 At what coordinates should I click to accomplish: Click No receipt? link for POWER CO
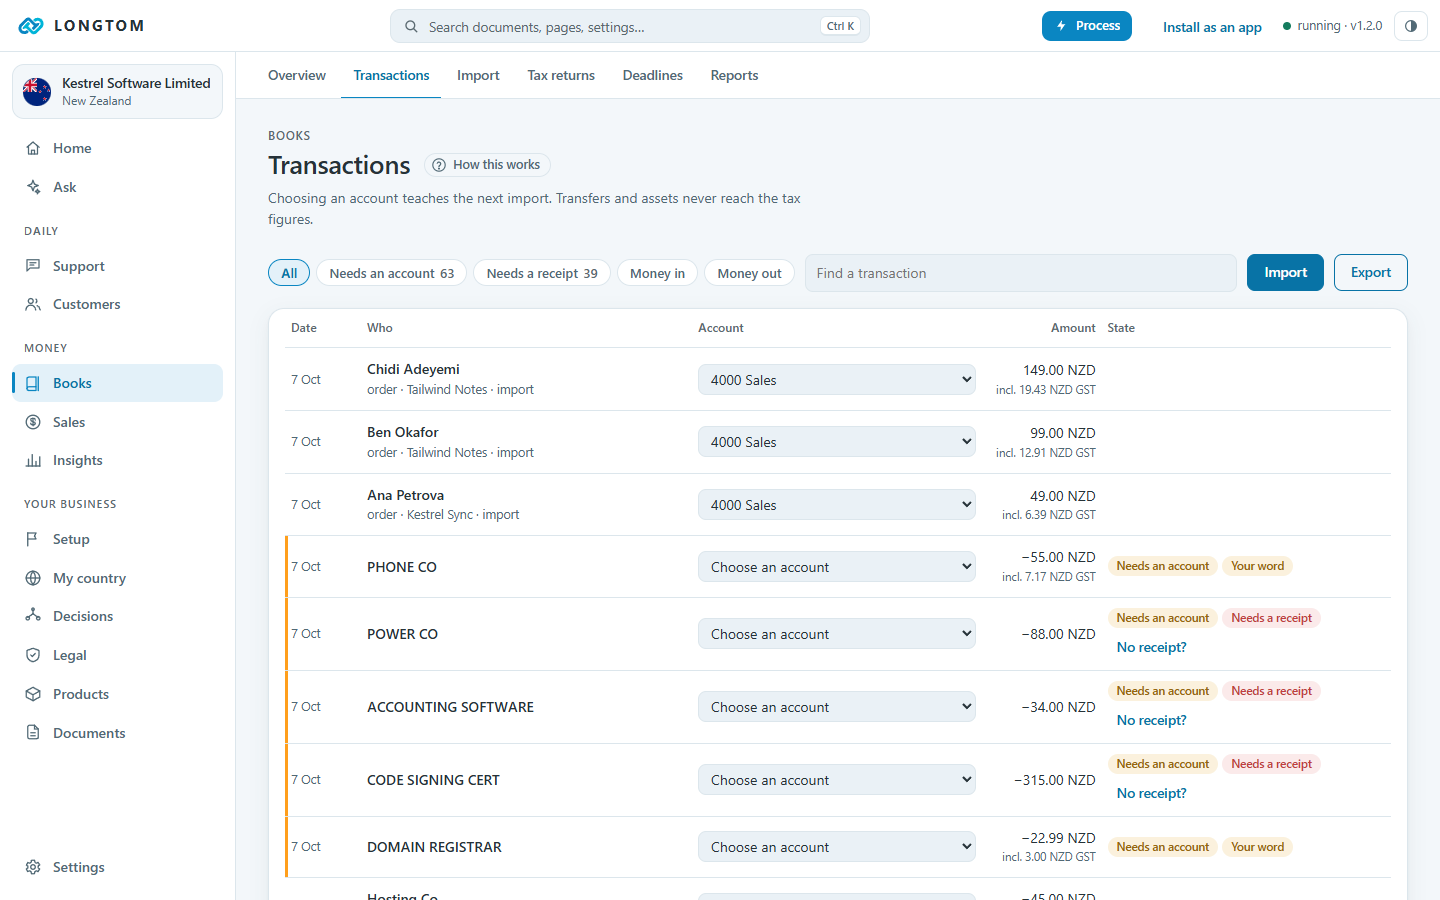(x=1152, y=647)
